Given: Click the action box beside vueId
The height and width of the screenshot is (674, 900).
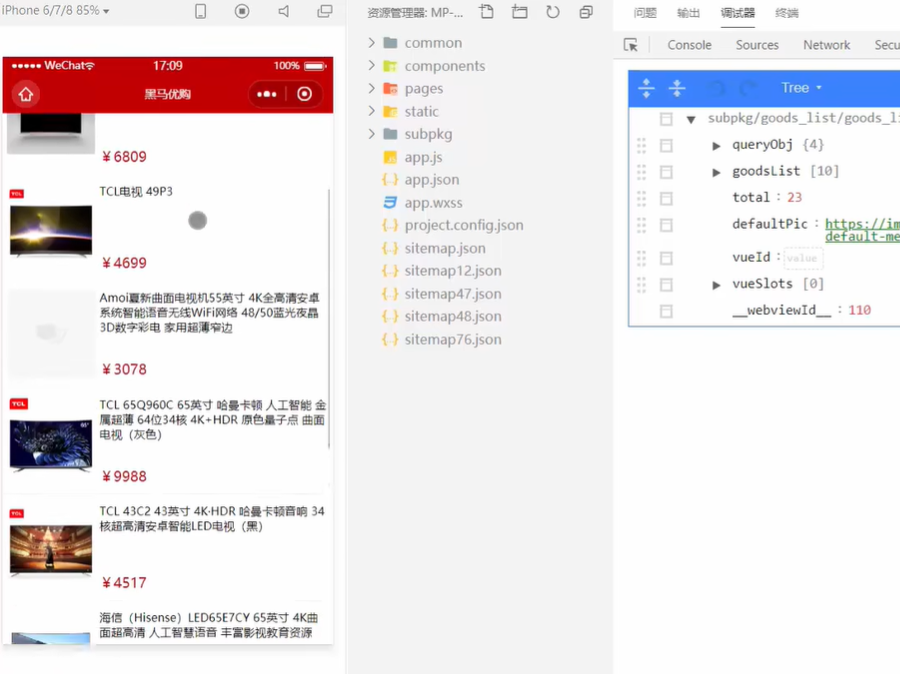Looking at the screenshot, I should point(666,258).
